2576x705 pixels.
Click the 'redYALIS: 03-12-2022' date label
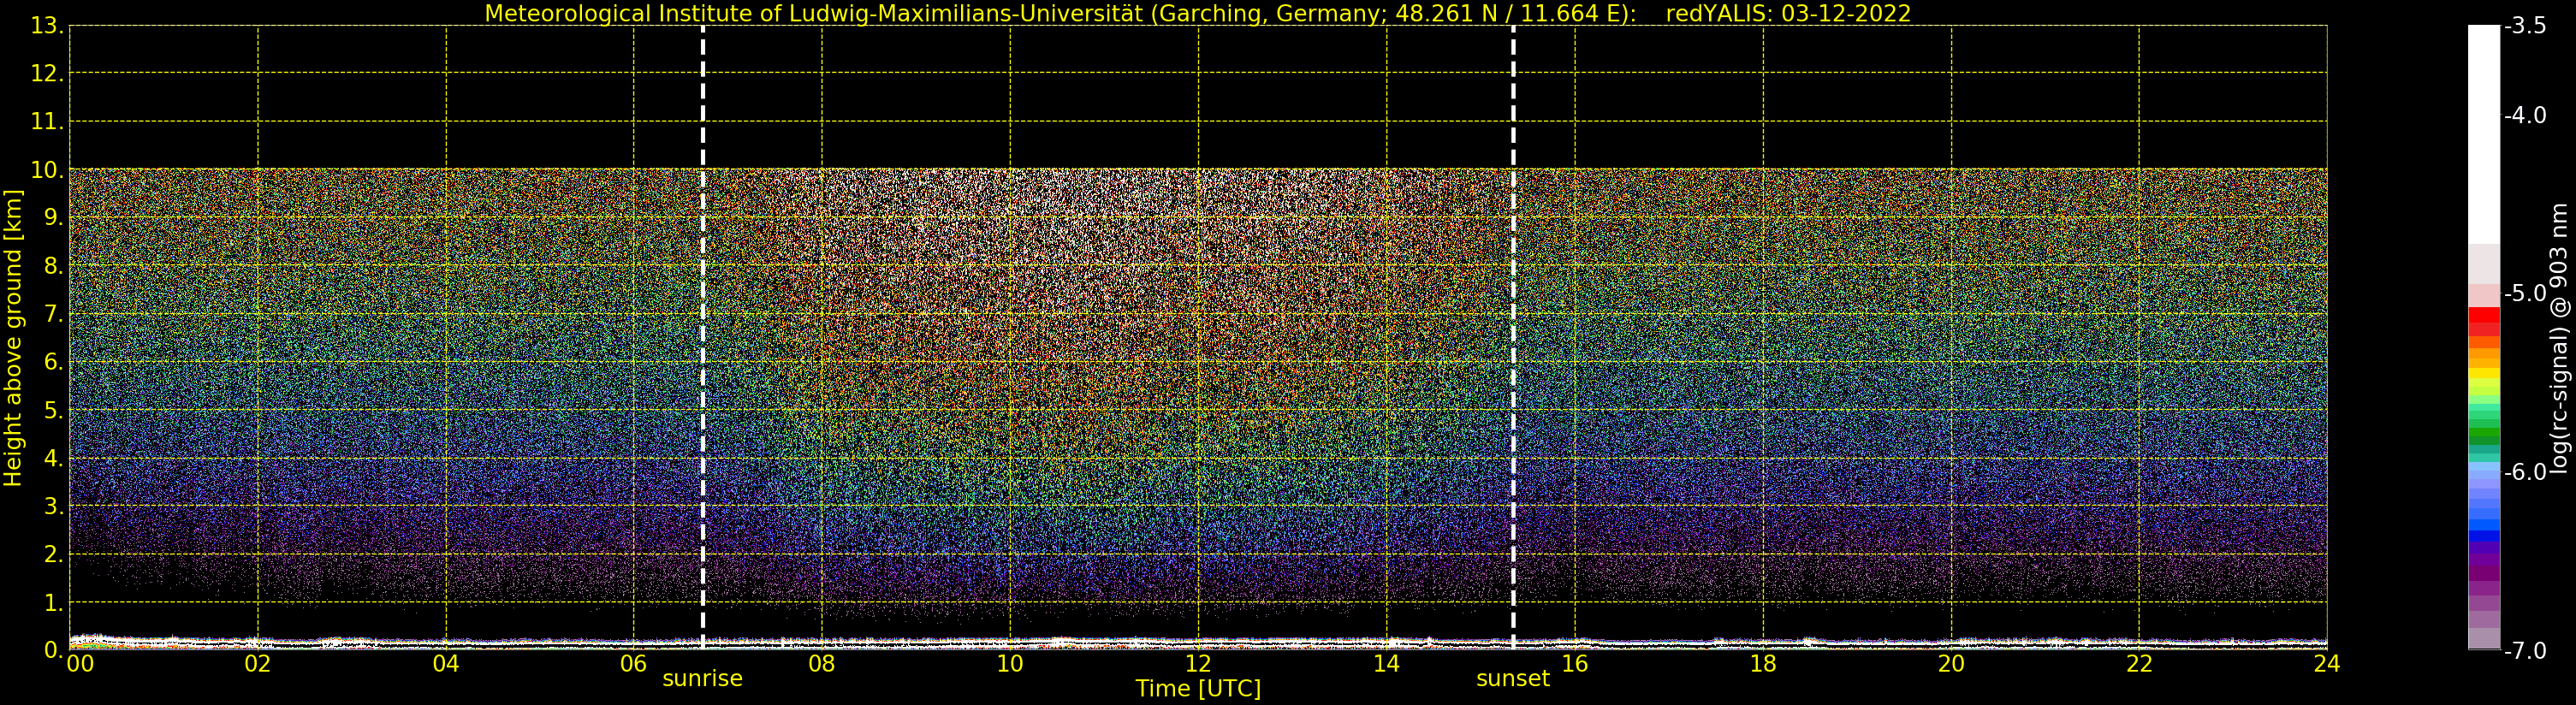pyautogui.click(x=1788, y=14)
